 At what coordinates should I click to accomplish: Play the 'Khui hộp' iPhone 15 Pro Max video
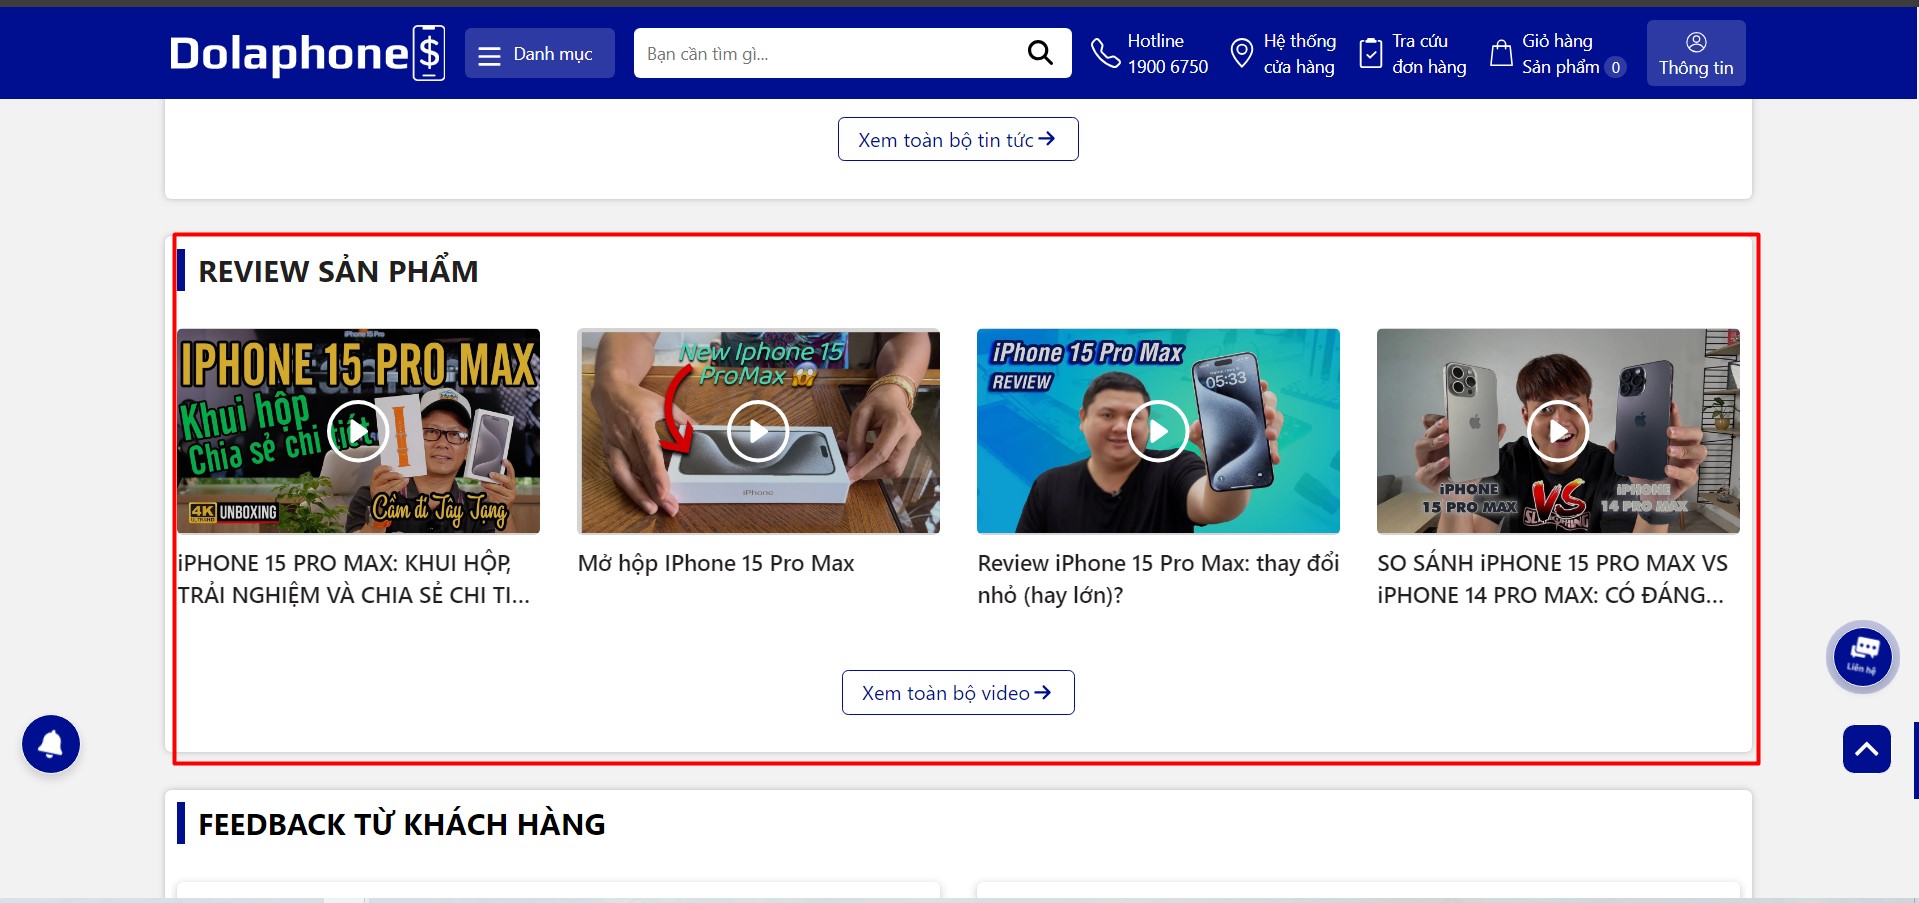(358, 431)
